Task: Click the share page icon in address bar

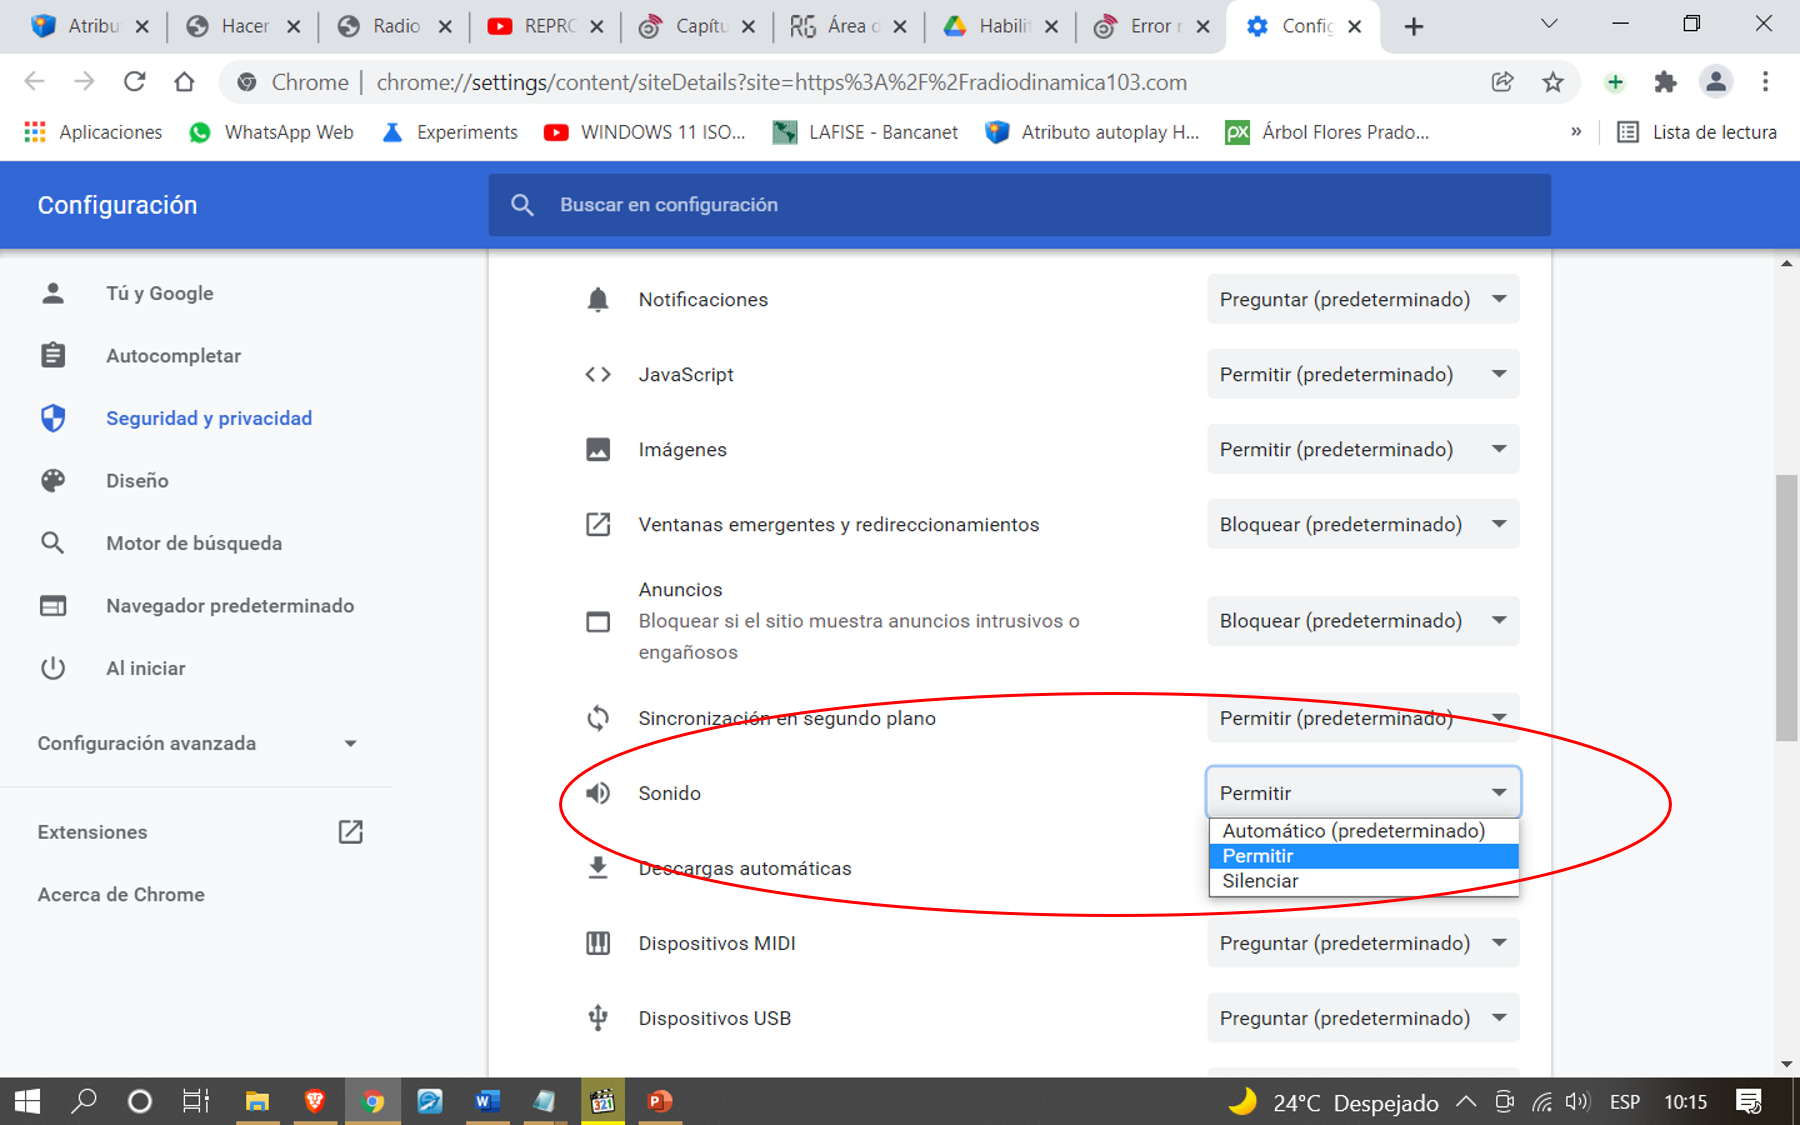Action: (x=1502, y=82)
